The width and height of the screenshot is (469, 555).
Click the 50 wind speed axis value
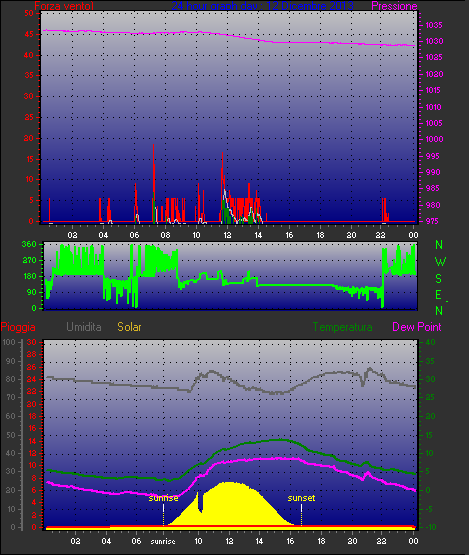coord(29,13)
